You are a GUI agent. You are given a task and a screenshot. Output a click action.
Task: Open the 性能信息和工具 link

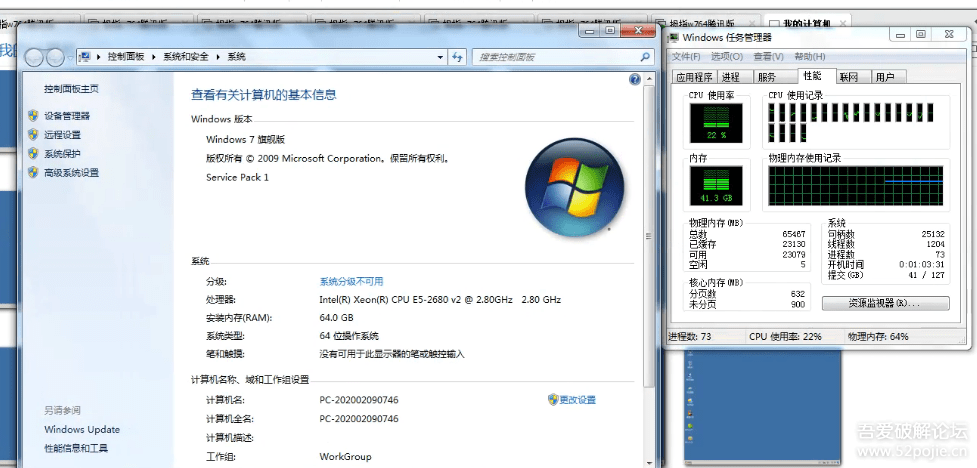(x=76, y=448)
